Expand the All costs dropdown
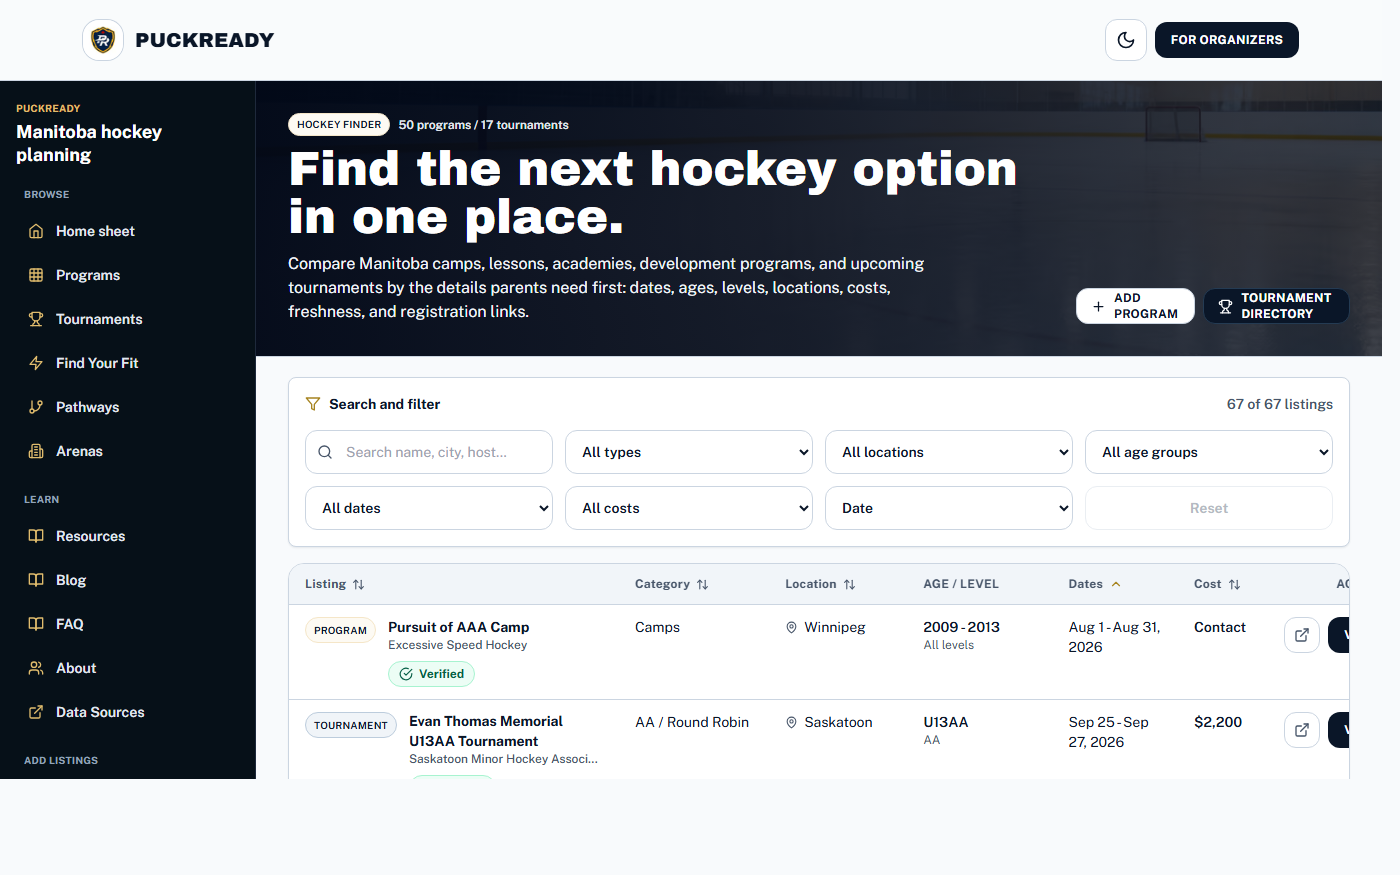Screen dimensions: 1400x875 689,508
